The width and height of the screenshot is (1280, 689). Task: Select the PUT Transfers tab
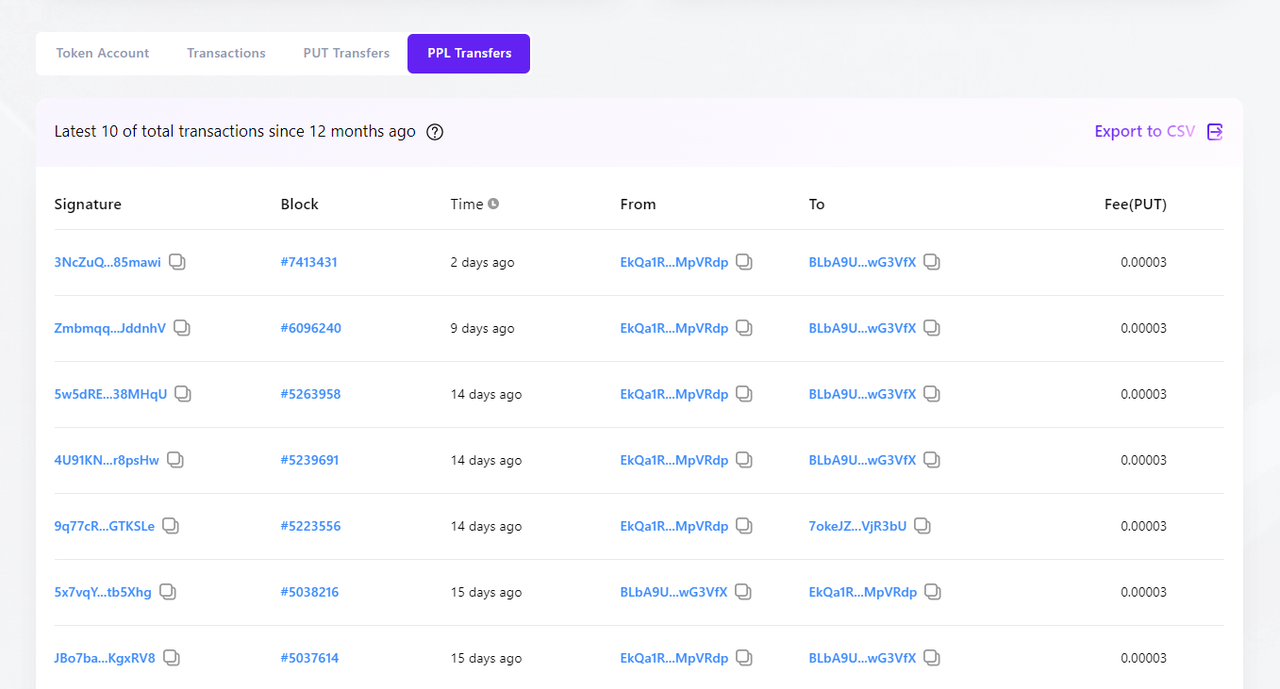click(346, 53)
